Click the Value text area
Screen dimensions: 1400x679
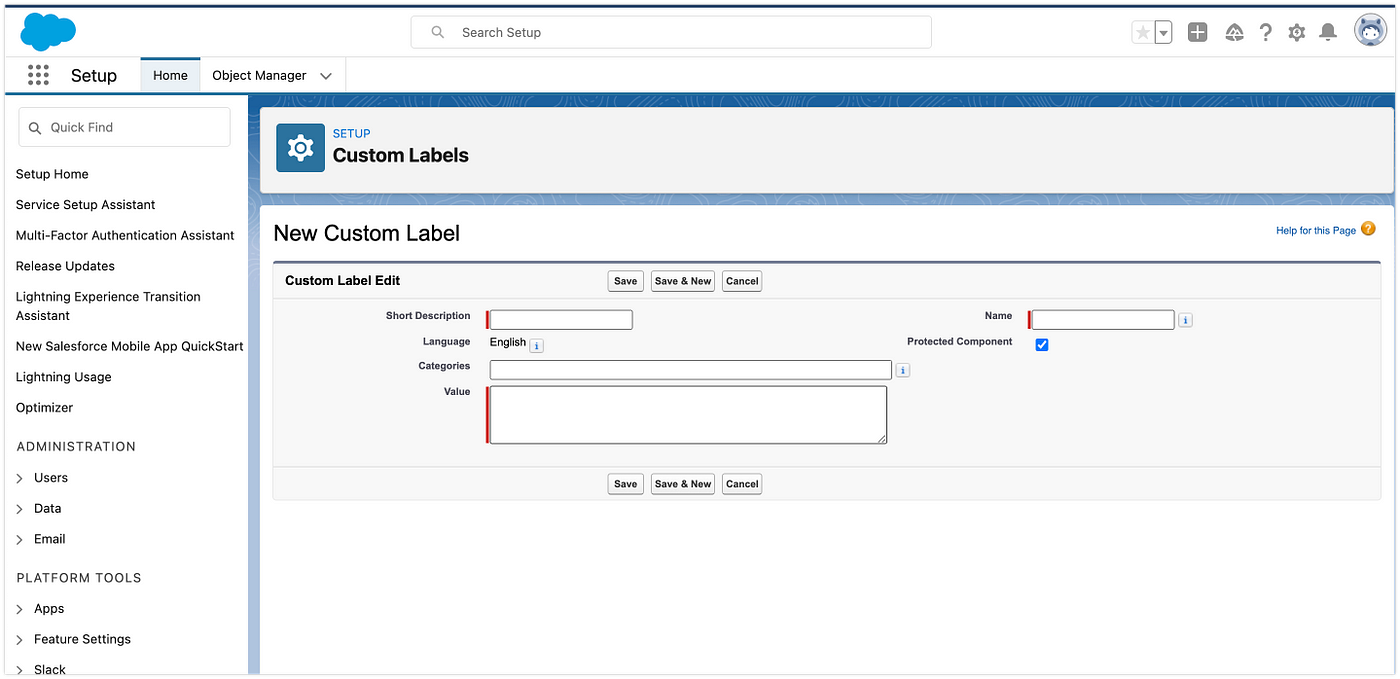688,415
